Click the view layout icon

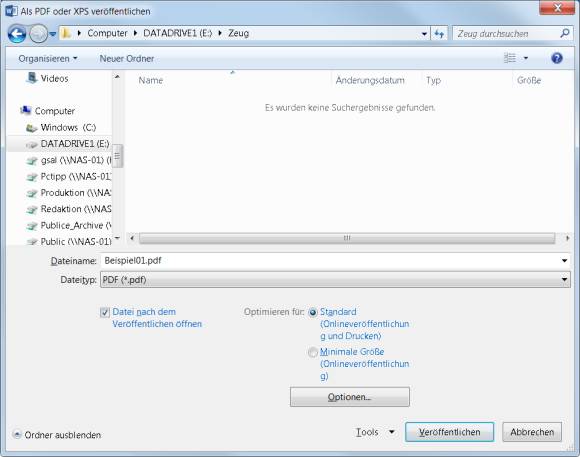tap(510, 58)
